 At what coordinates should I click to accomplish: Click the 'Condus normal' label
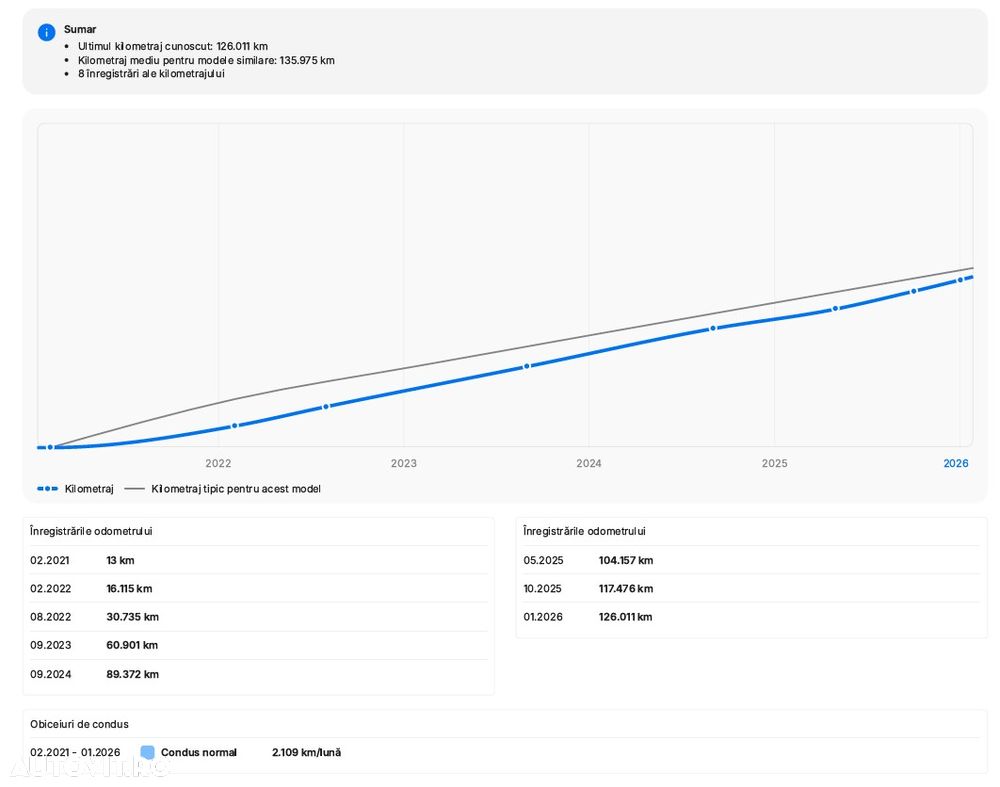pos(198,752)
